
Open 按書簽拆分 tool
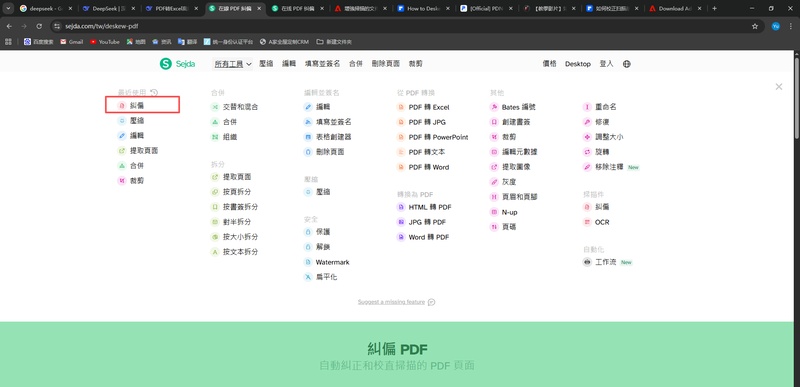(240, 207)
